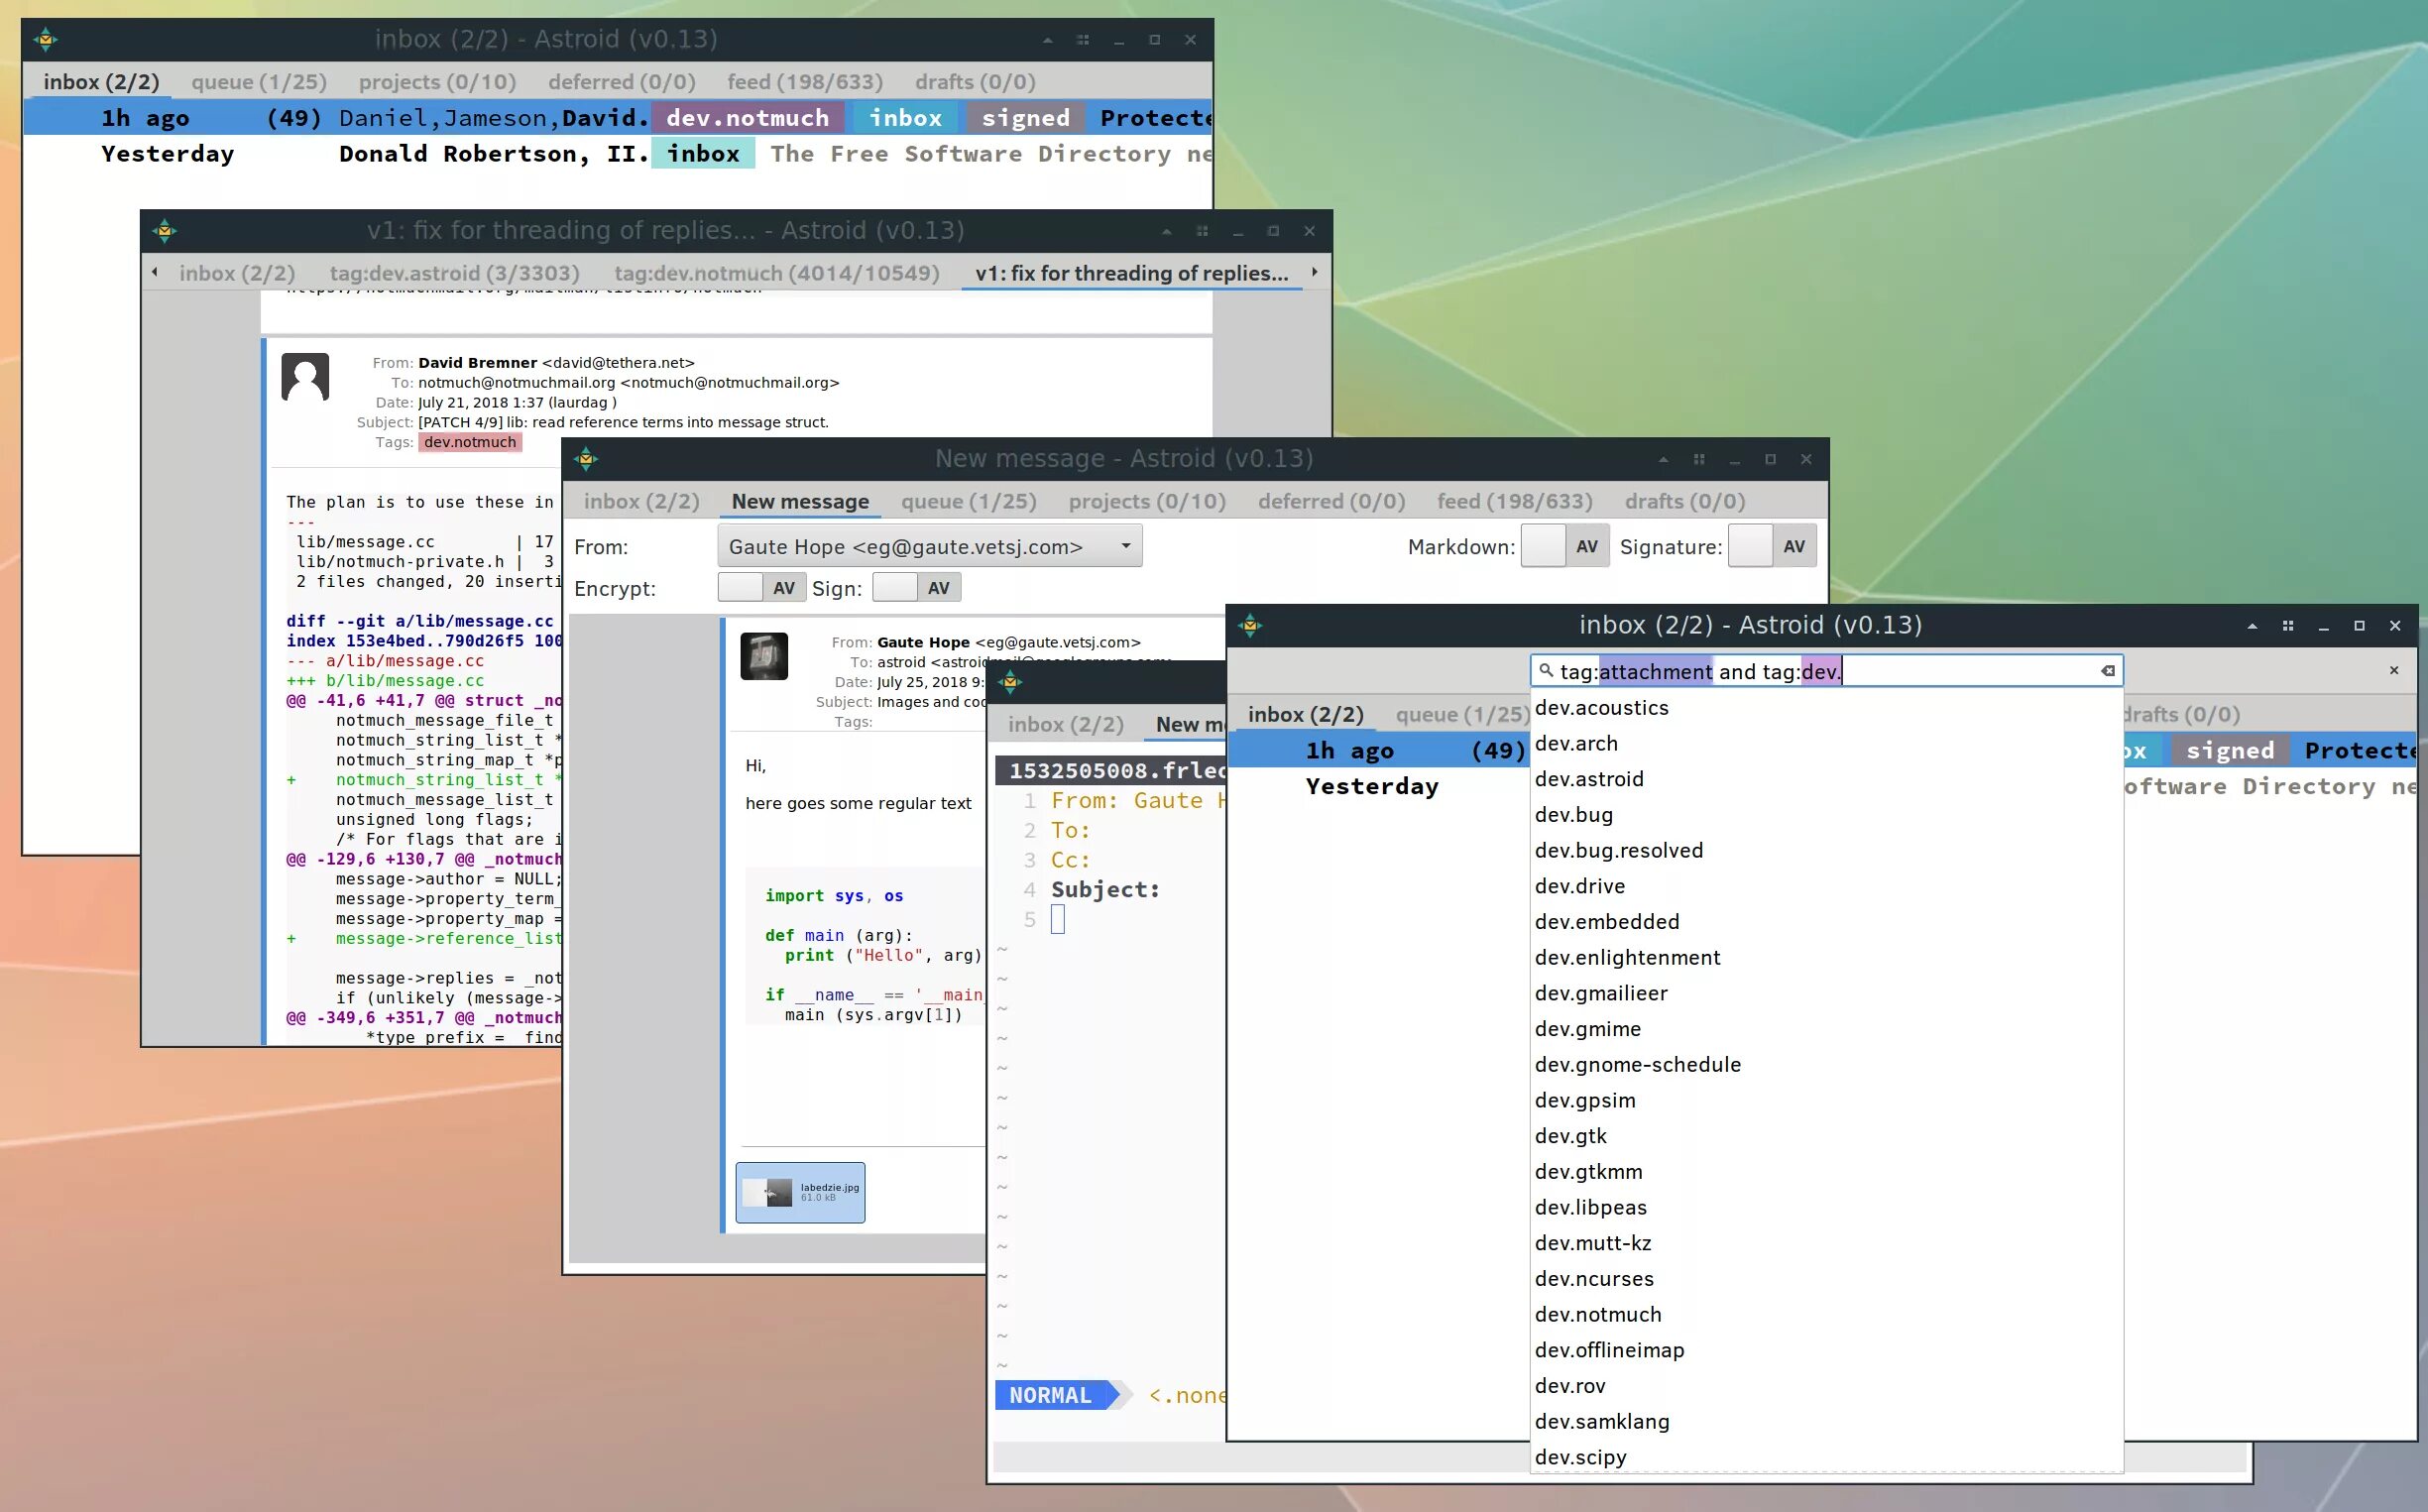The height and width of the screenshot is (1512, 2428).
Task: Select dev.gtk from the tag suggestion list
Action: pyautogui.click(x=1569, y=1134)
